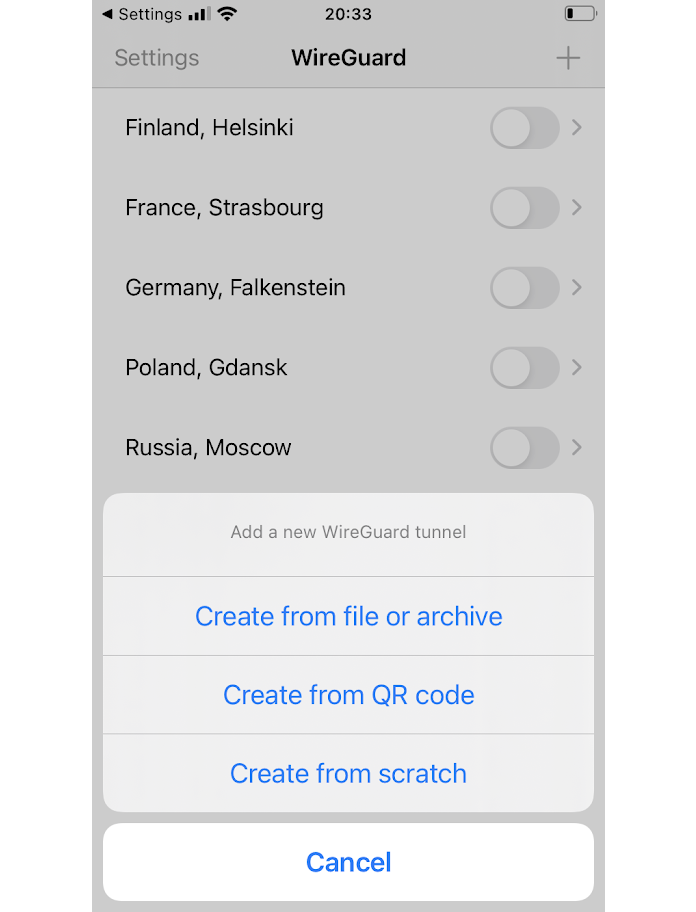Tap the cellular signal bars icon
The width and height of the screenshot is (696, 912).
(x=199, y=14)
